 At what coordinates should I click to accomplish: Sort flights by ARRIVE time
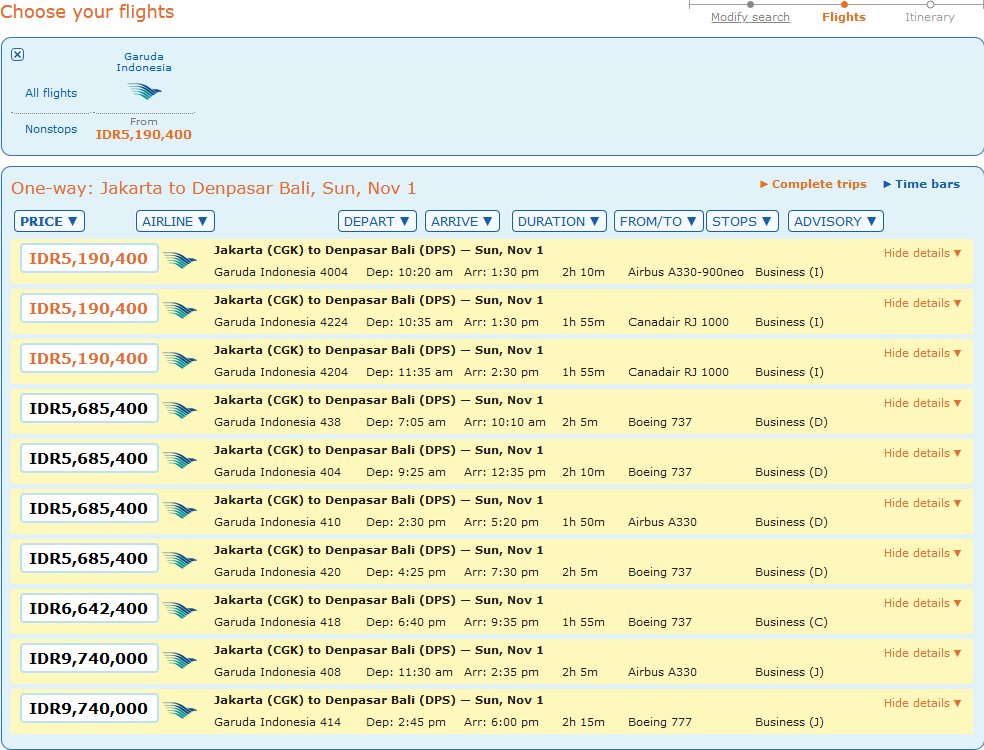pyautogui.click(x=462, y=222)
